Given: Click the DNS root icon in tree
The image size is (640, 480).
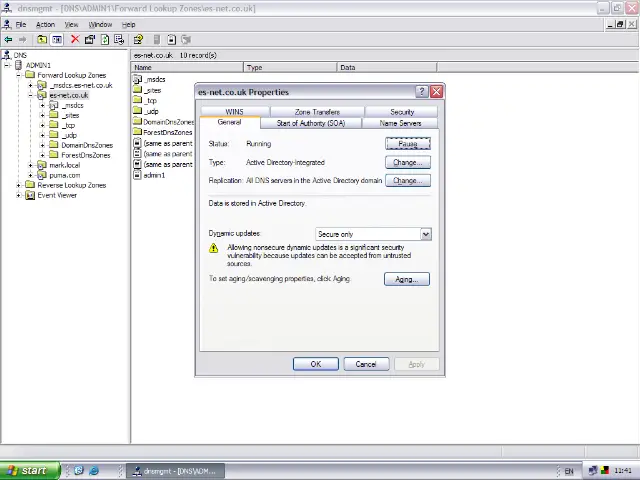Looking at the screenshot, I should coord(7,55).
